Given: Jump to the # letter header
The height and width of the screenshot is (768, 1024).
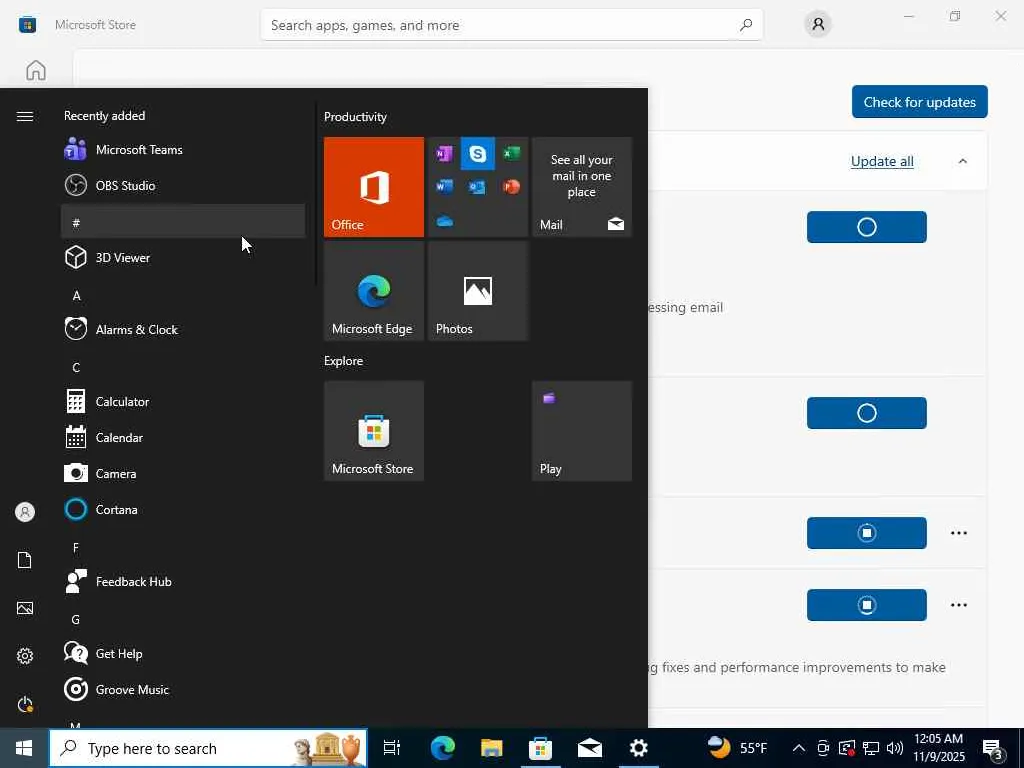Looking at the screenshot, I should tap(183, 221).
